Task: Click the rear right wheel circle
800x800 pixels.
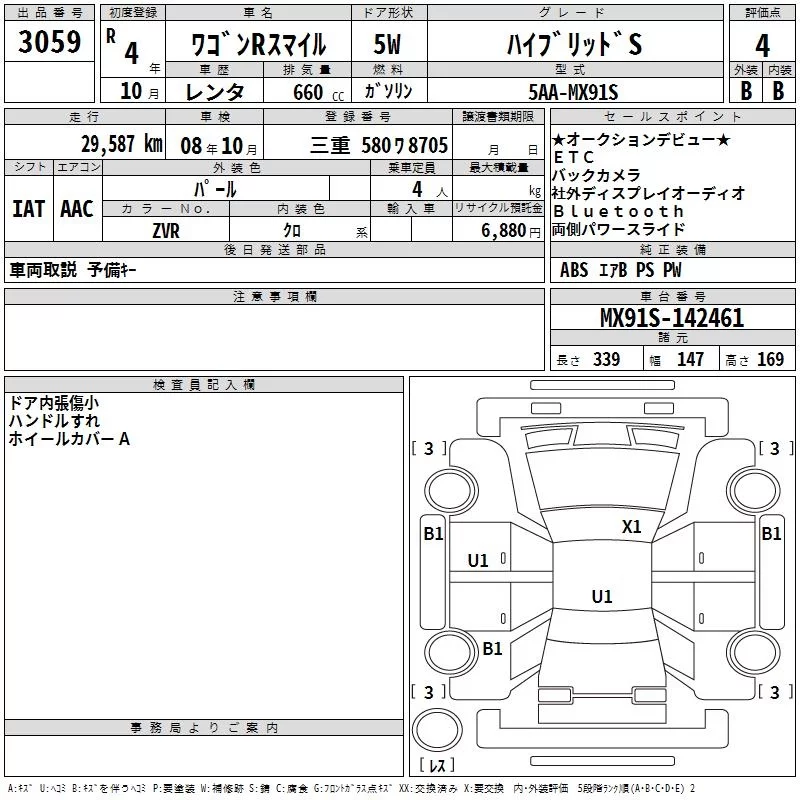Action: click(x=753, y=652)
